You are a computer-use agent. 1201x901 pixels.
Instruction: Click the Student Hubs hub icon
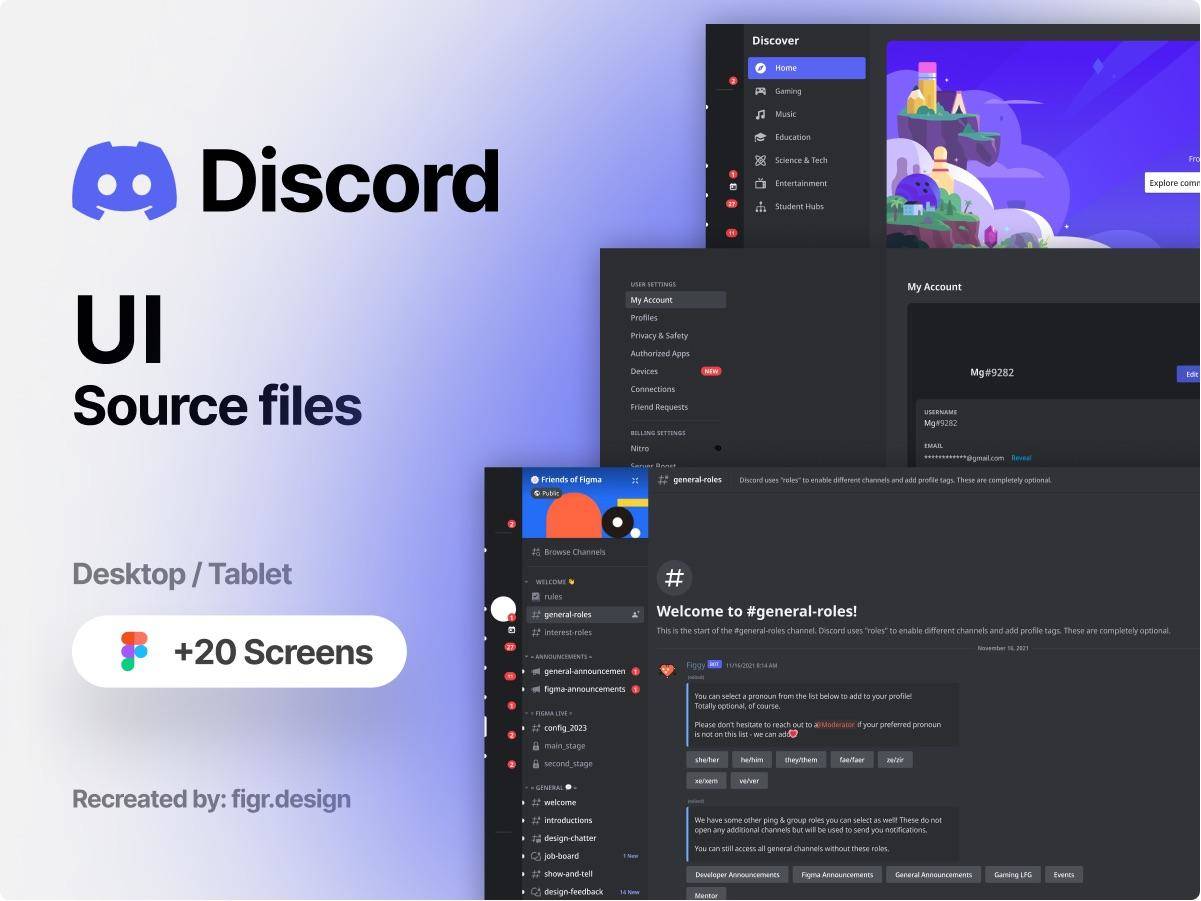tap(760, 206)
